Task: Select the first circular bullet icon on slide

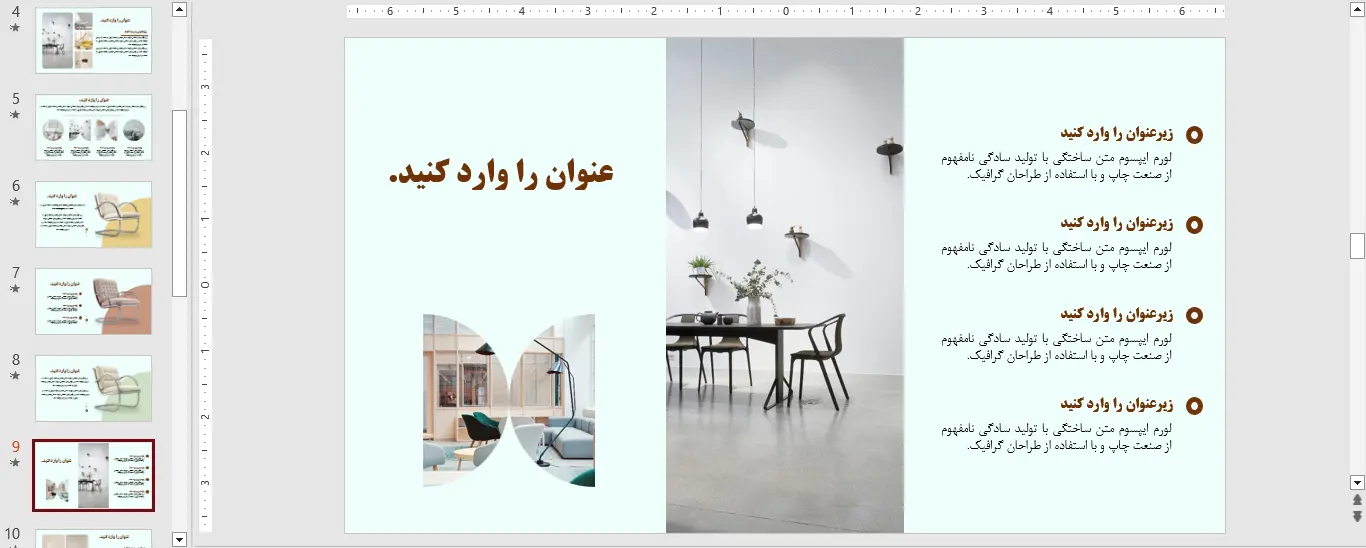Action: point(1193,135)
